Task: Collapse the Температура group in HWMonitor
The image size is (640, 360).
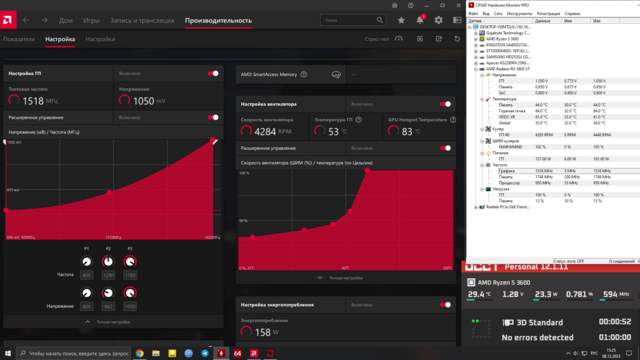Action: pyautogui.click(x=482, y=99)
